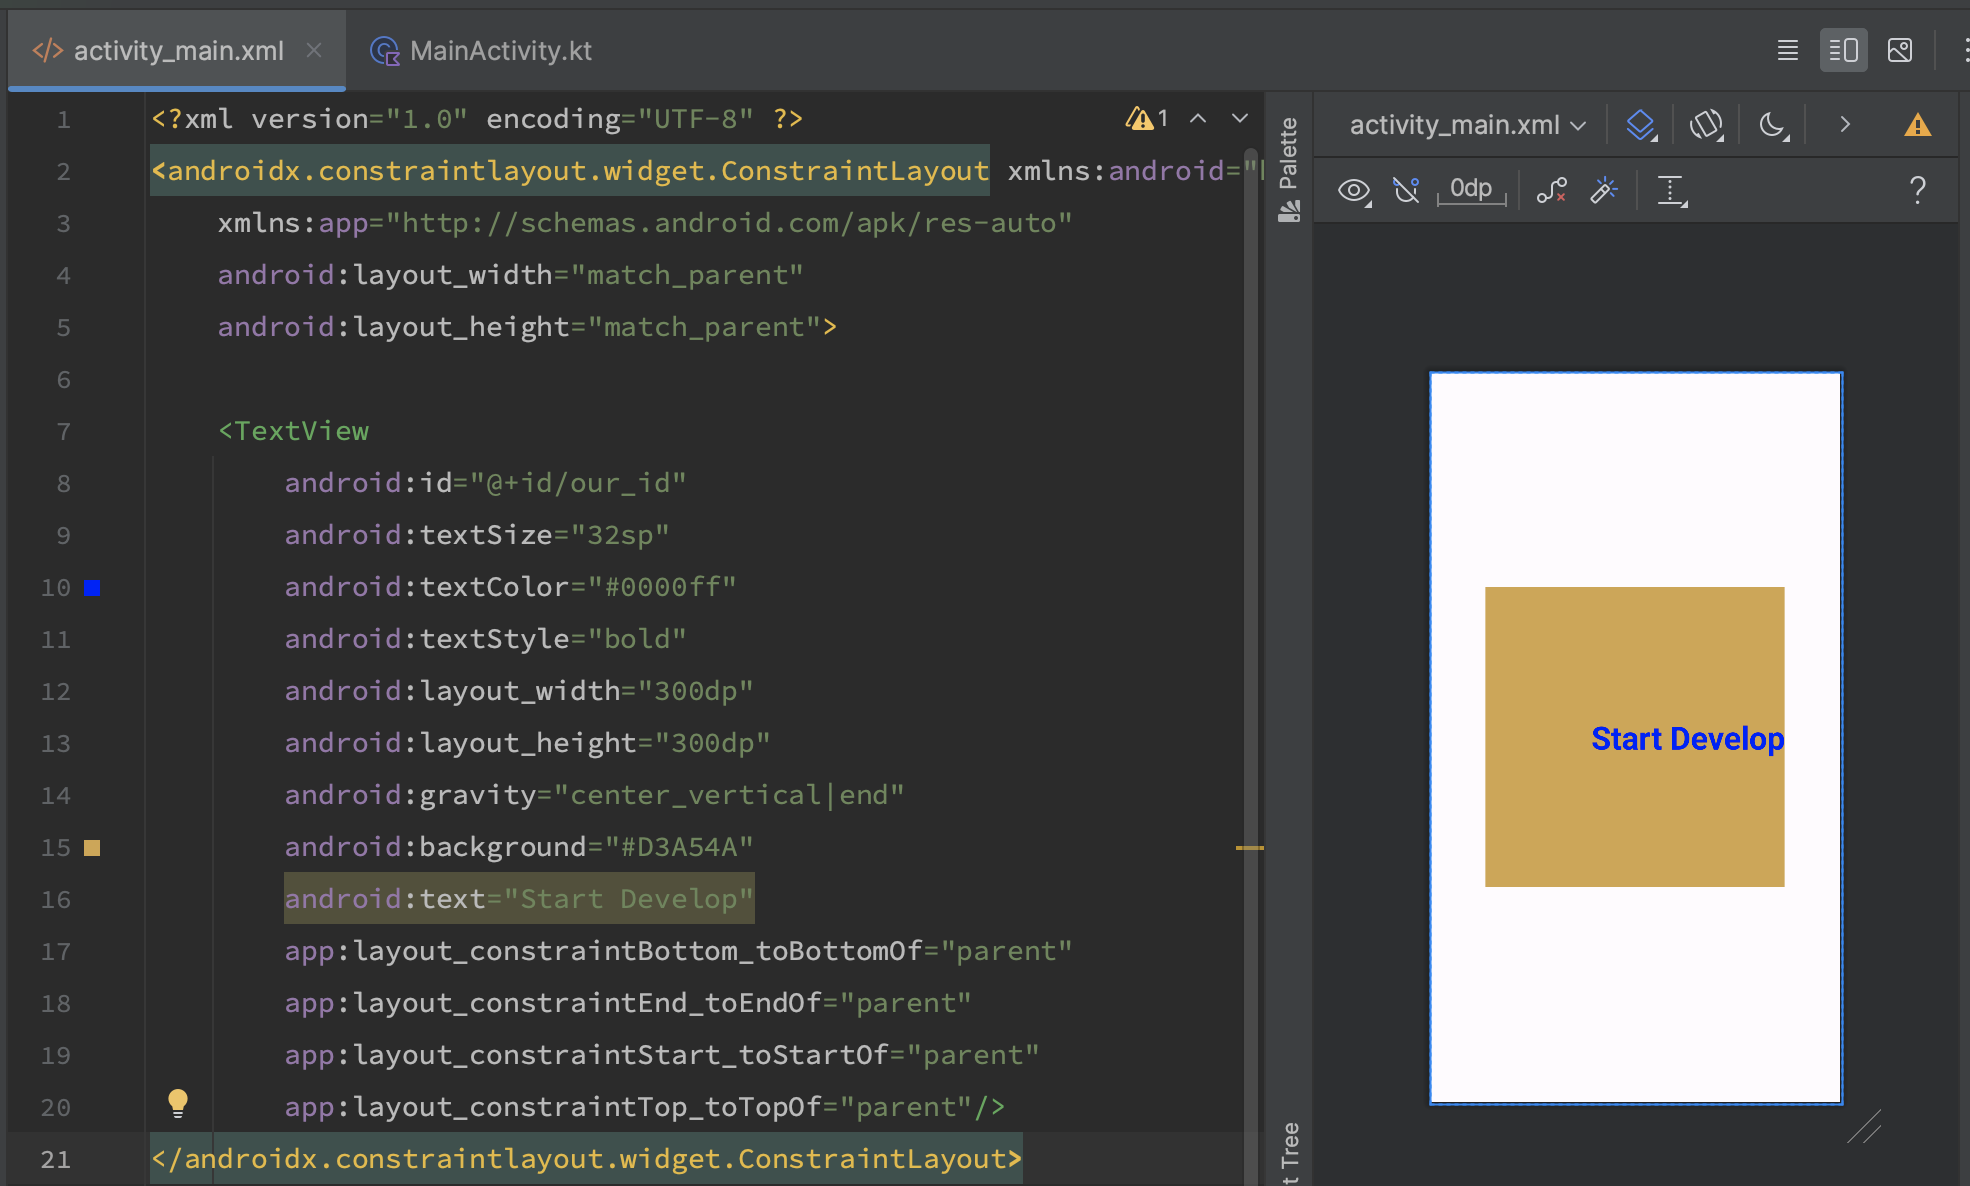Open the Guidelines dropdown
The height and width of the screenshot is (1186, 1970).
(1672, 190)
